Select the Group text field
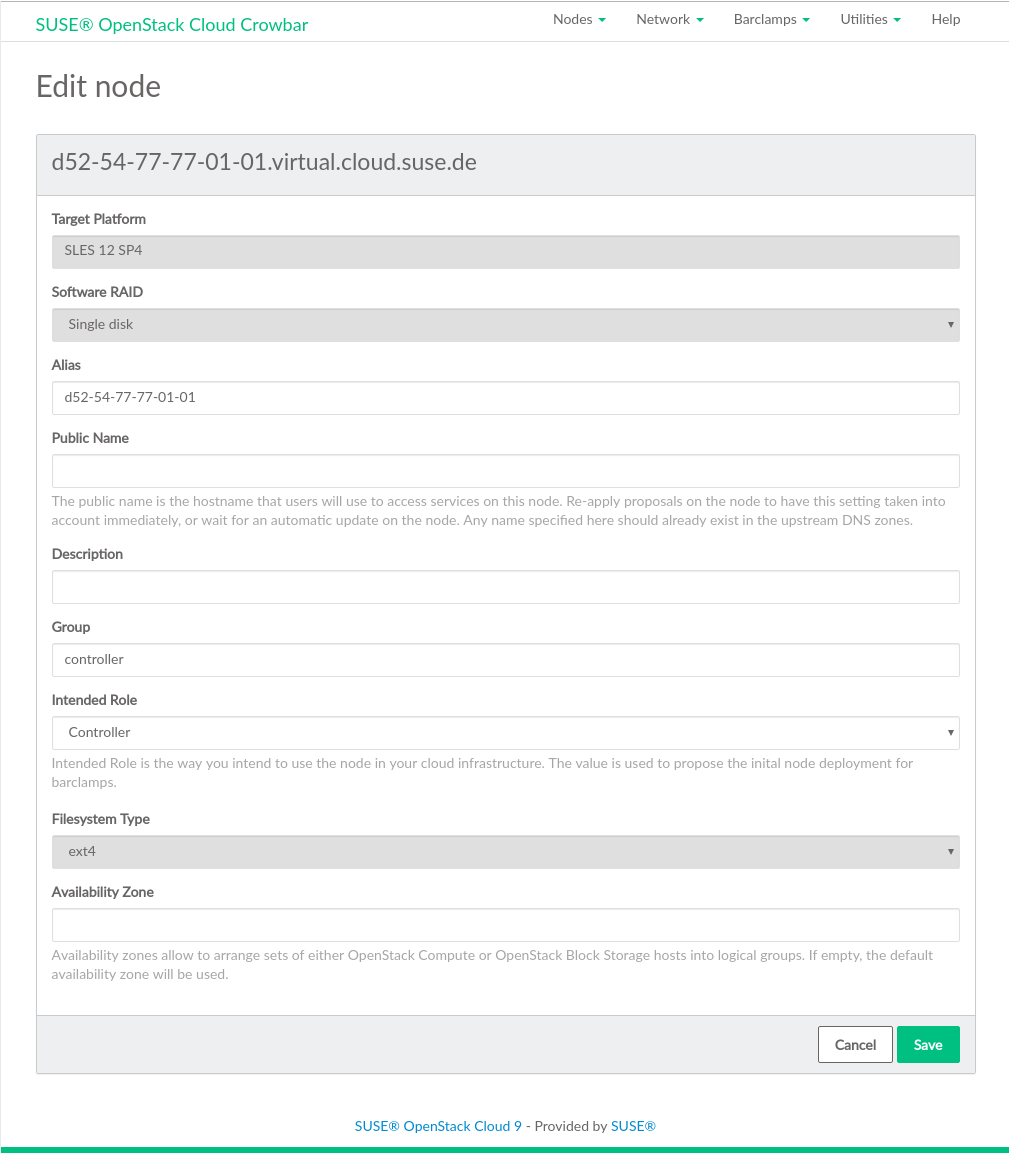 click(x=505, y=660)
